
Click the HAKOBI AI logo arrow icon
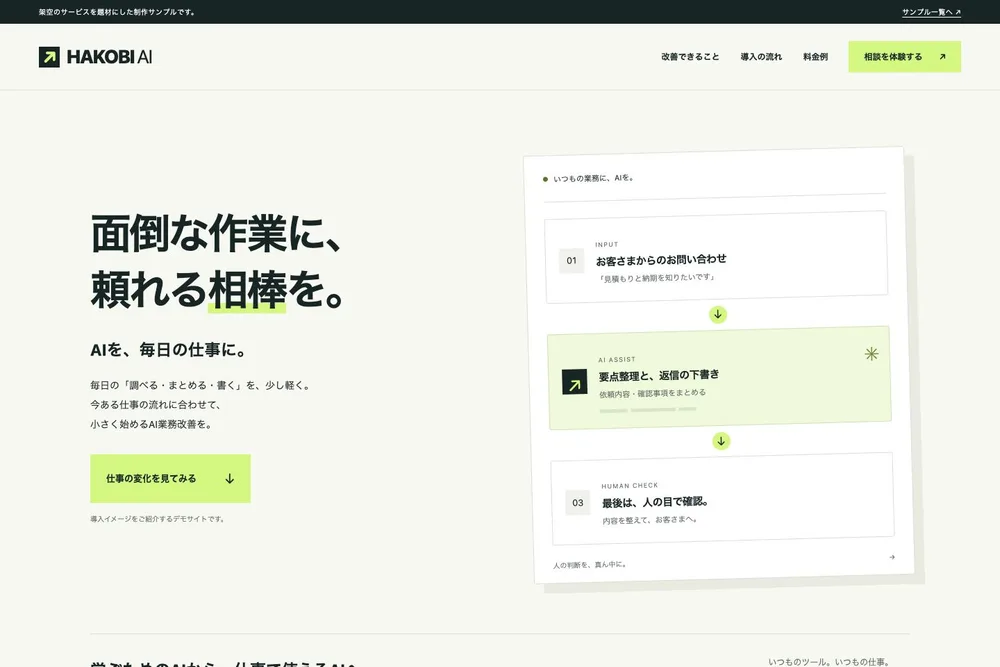click(49, 57)
